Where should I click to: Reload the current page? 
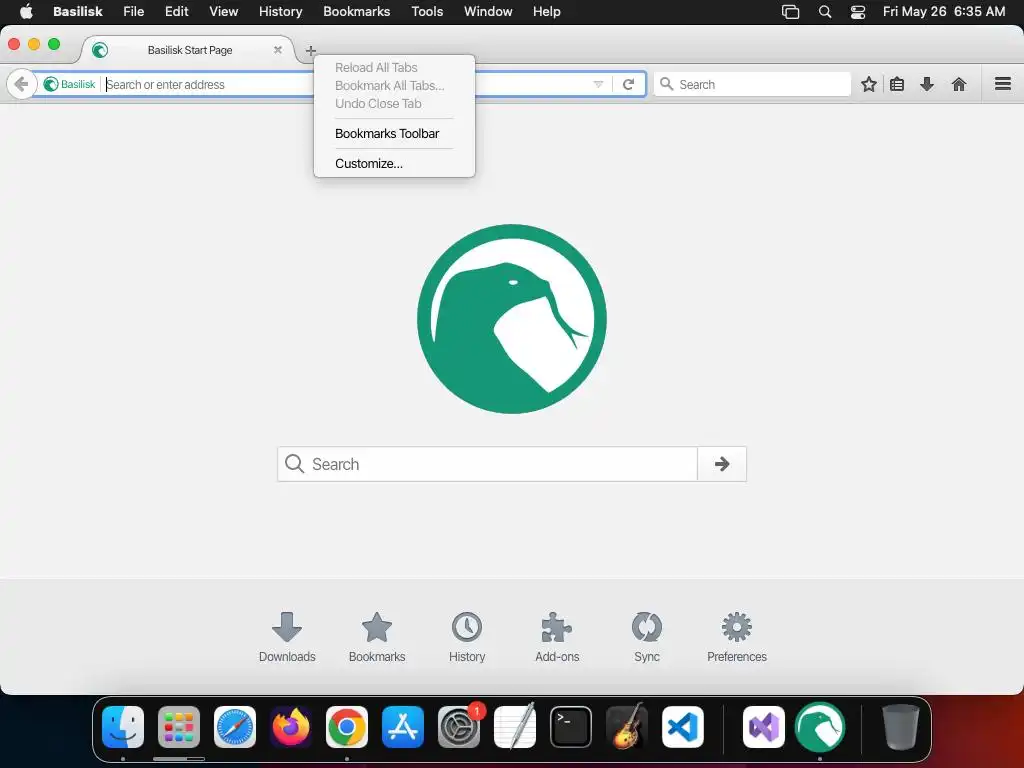click(x=628, y=84)
